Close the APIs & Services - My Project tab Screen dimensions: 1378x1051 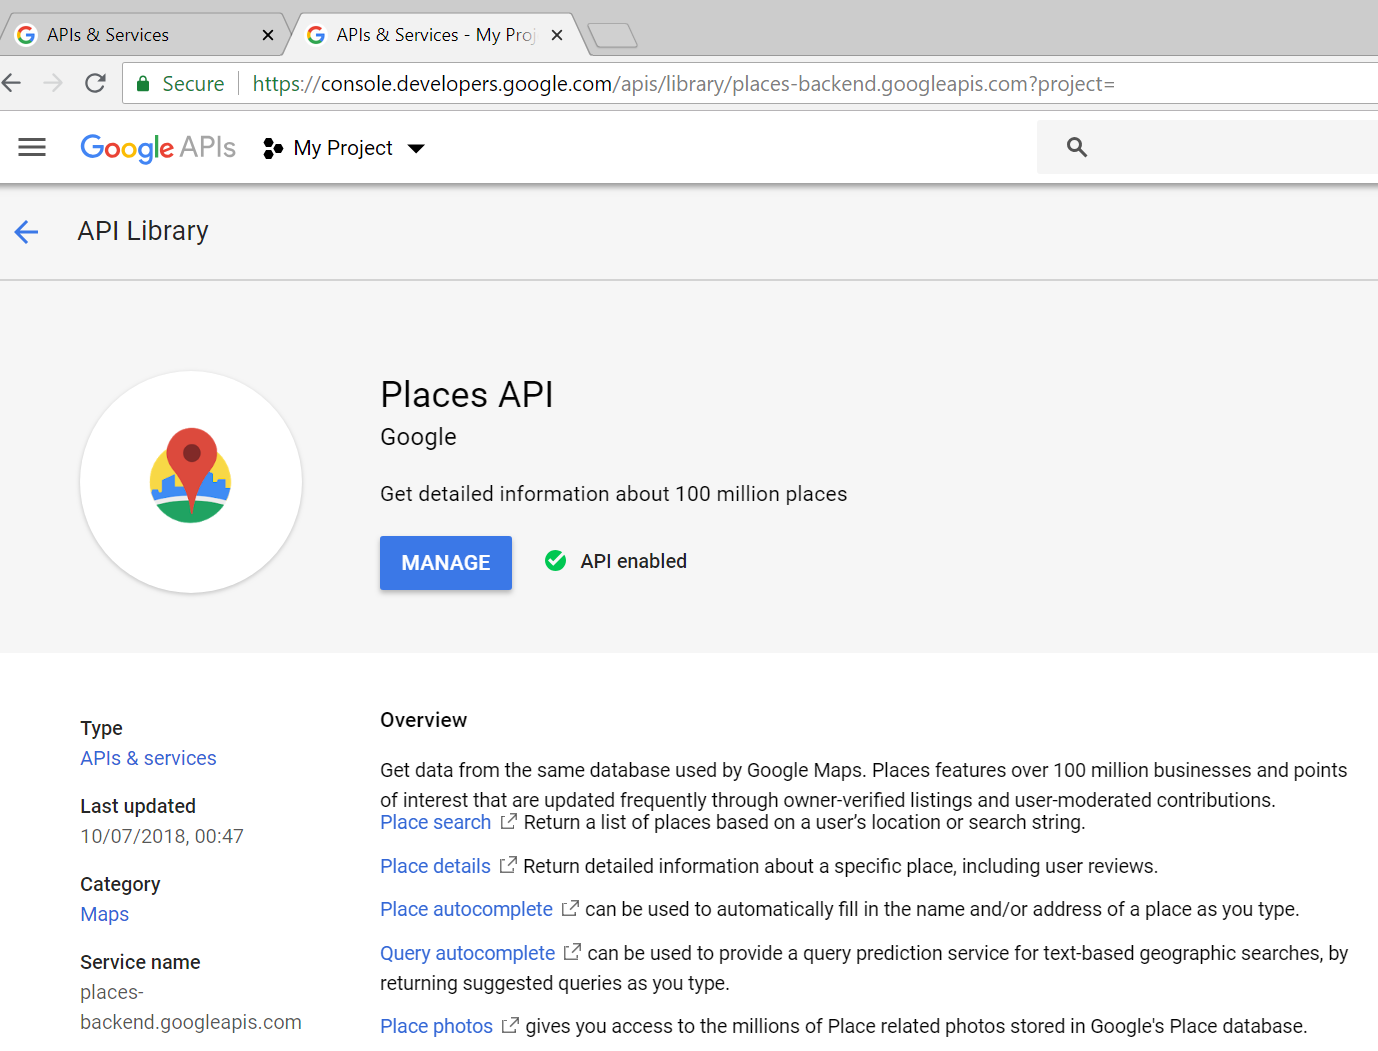pyautogui.click(x=557, y=35)
